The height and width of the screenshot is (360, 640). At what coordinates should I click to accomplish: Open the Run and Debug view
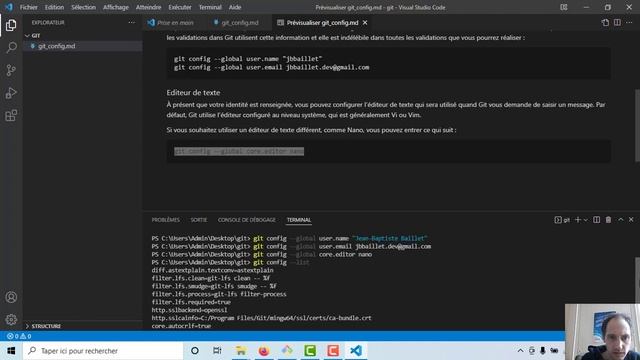[x=11, y=93]
